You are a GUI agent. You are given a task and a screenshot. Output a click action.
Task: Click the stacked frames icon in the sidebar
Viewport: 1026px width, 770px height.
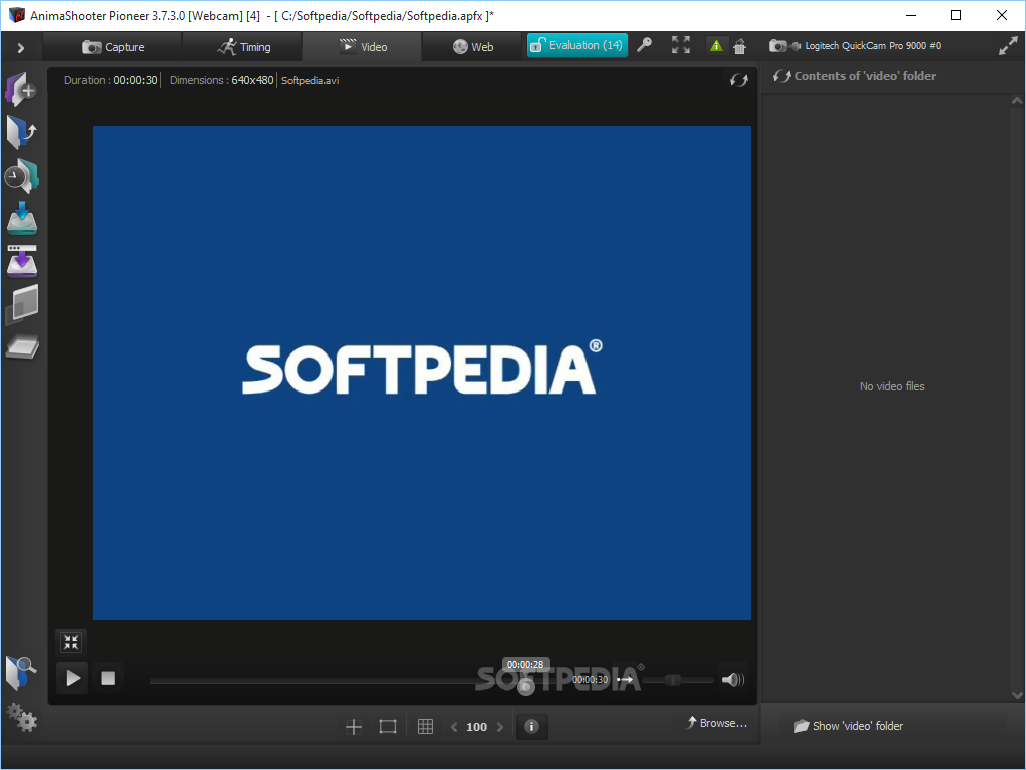[x=22, y=304]
